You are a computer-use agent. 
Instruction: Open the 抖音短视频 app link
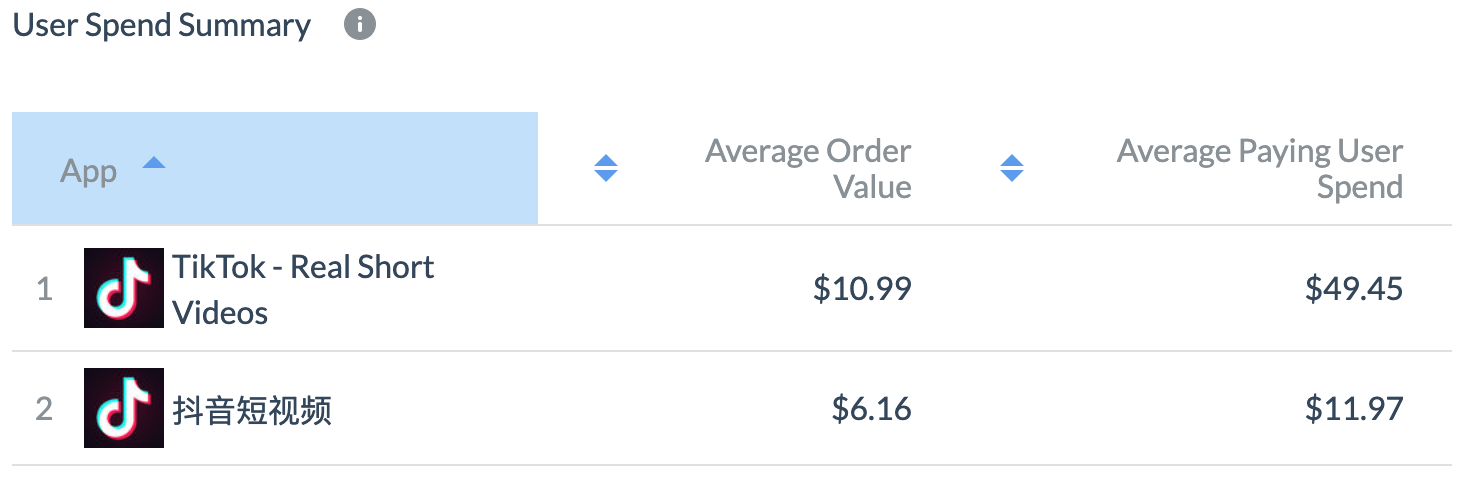pyautogui.click(x=252, y=409)
